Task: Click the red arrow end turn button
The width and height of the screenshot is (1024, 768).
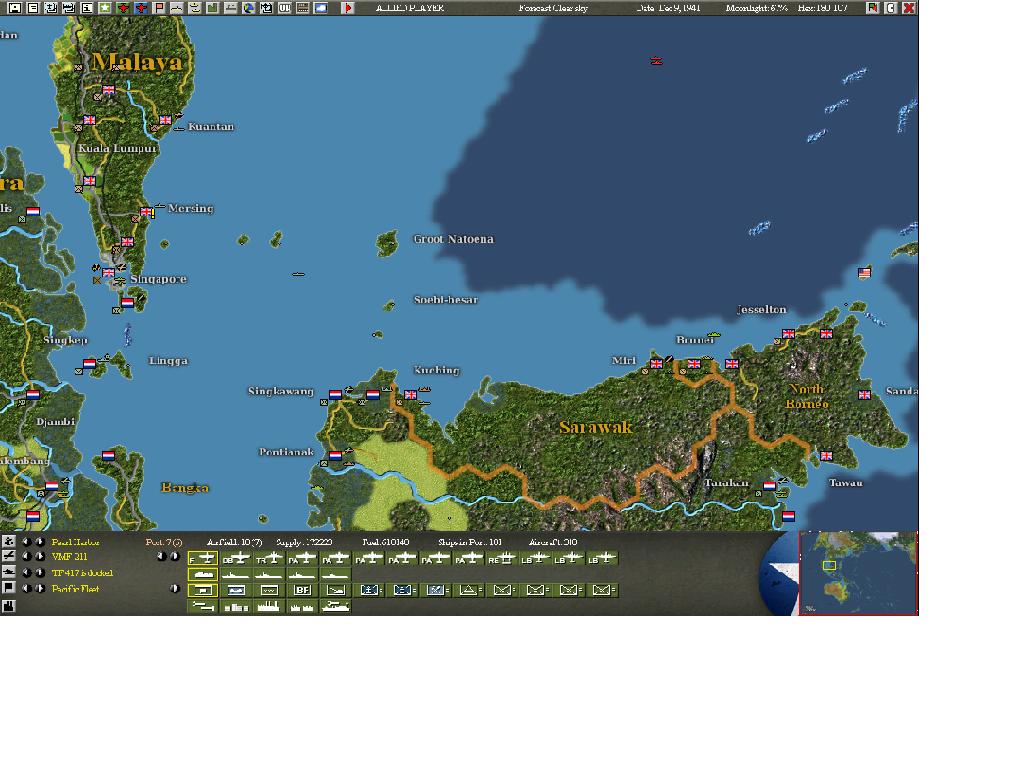Action: [x=347, y=8]
